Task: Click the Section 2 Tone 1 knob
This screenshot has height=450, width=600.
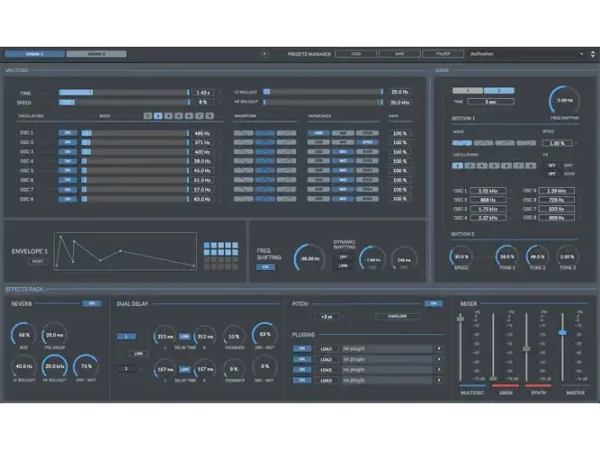Action: 507,257
